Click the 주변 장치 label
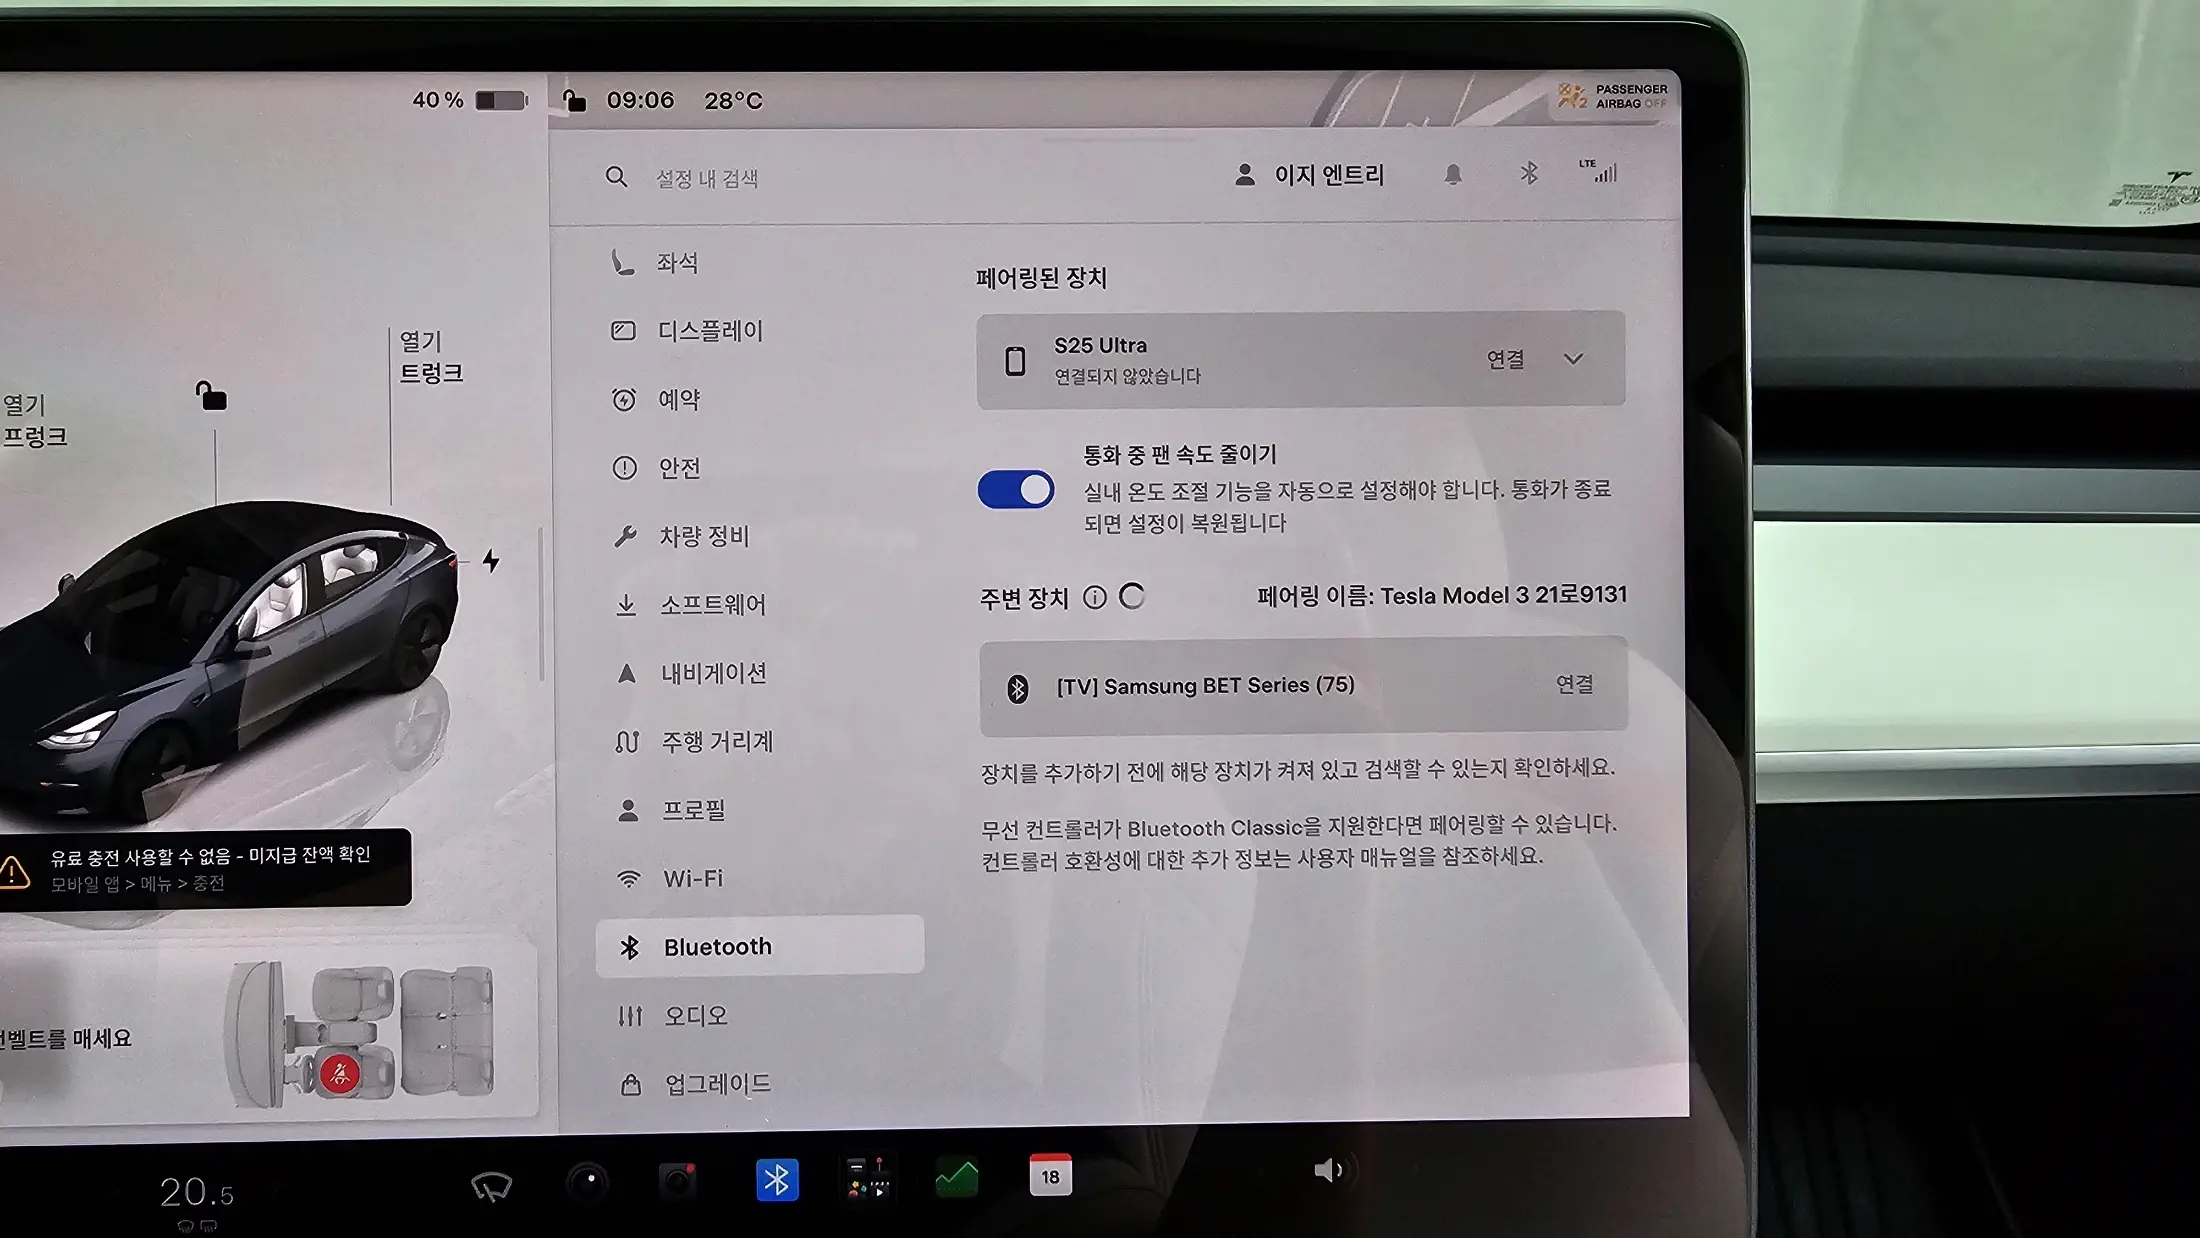The height and width of the screenshot is (1238, 2200). tap(1024, 598)
